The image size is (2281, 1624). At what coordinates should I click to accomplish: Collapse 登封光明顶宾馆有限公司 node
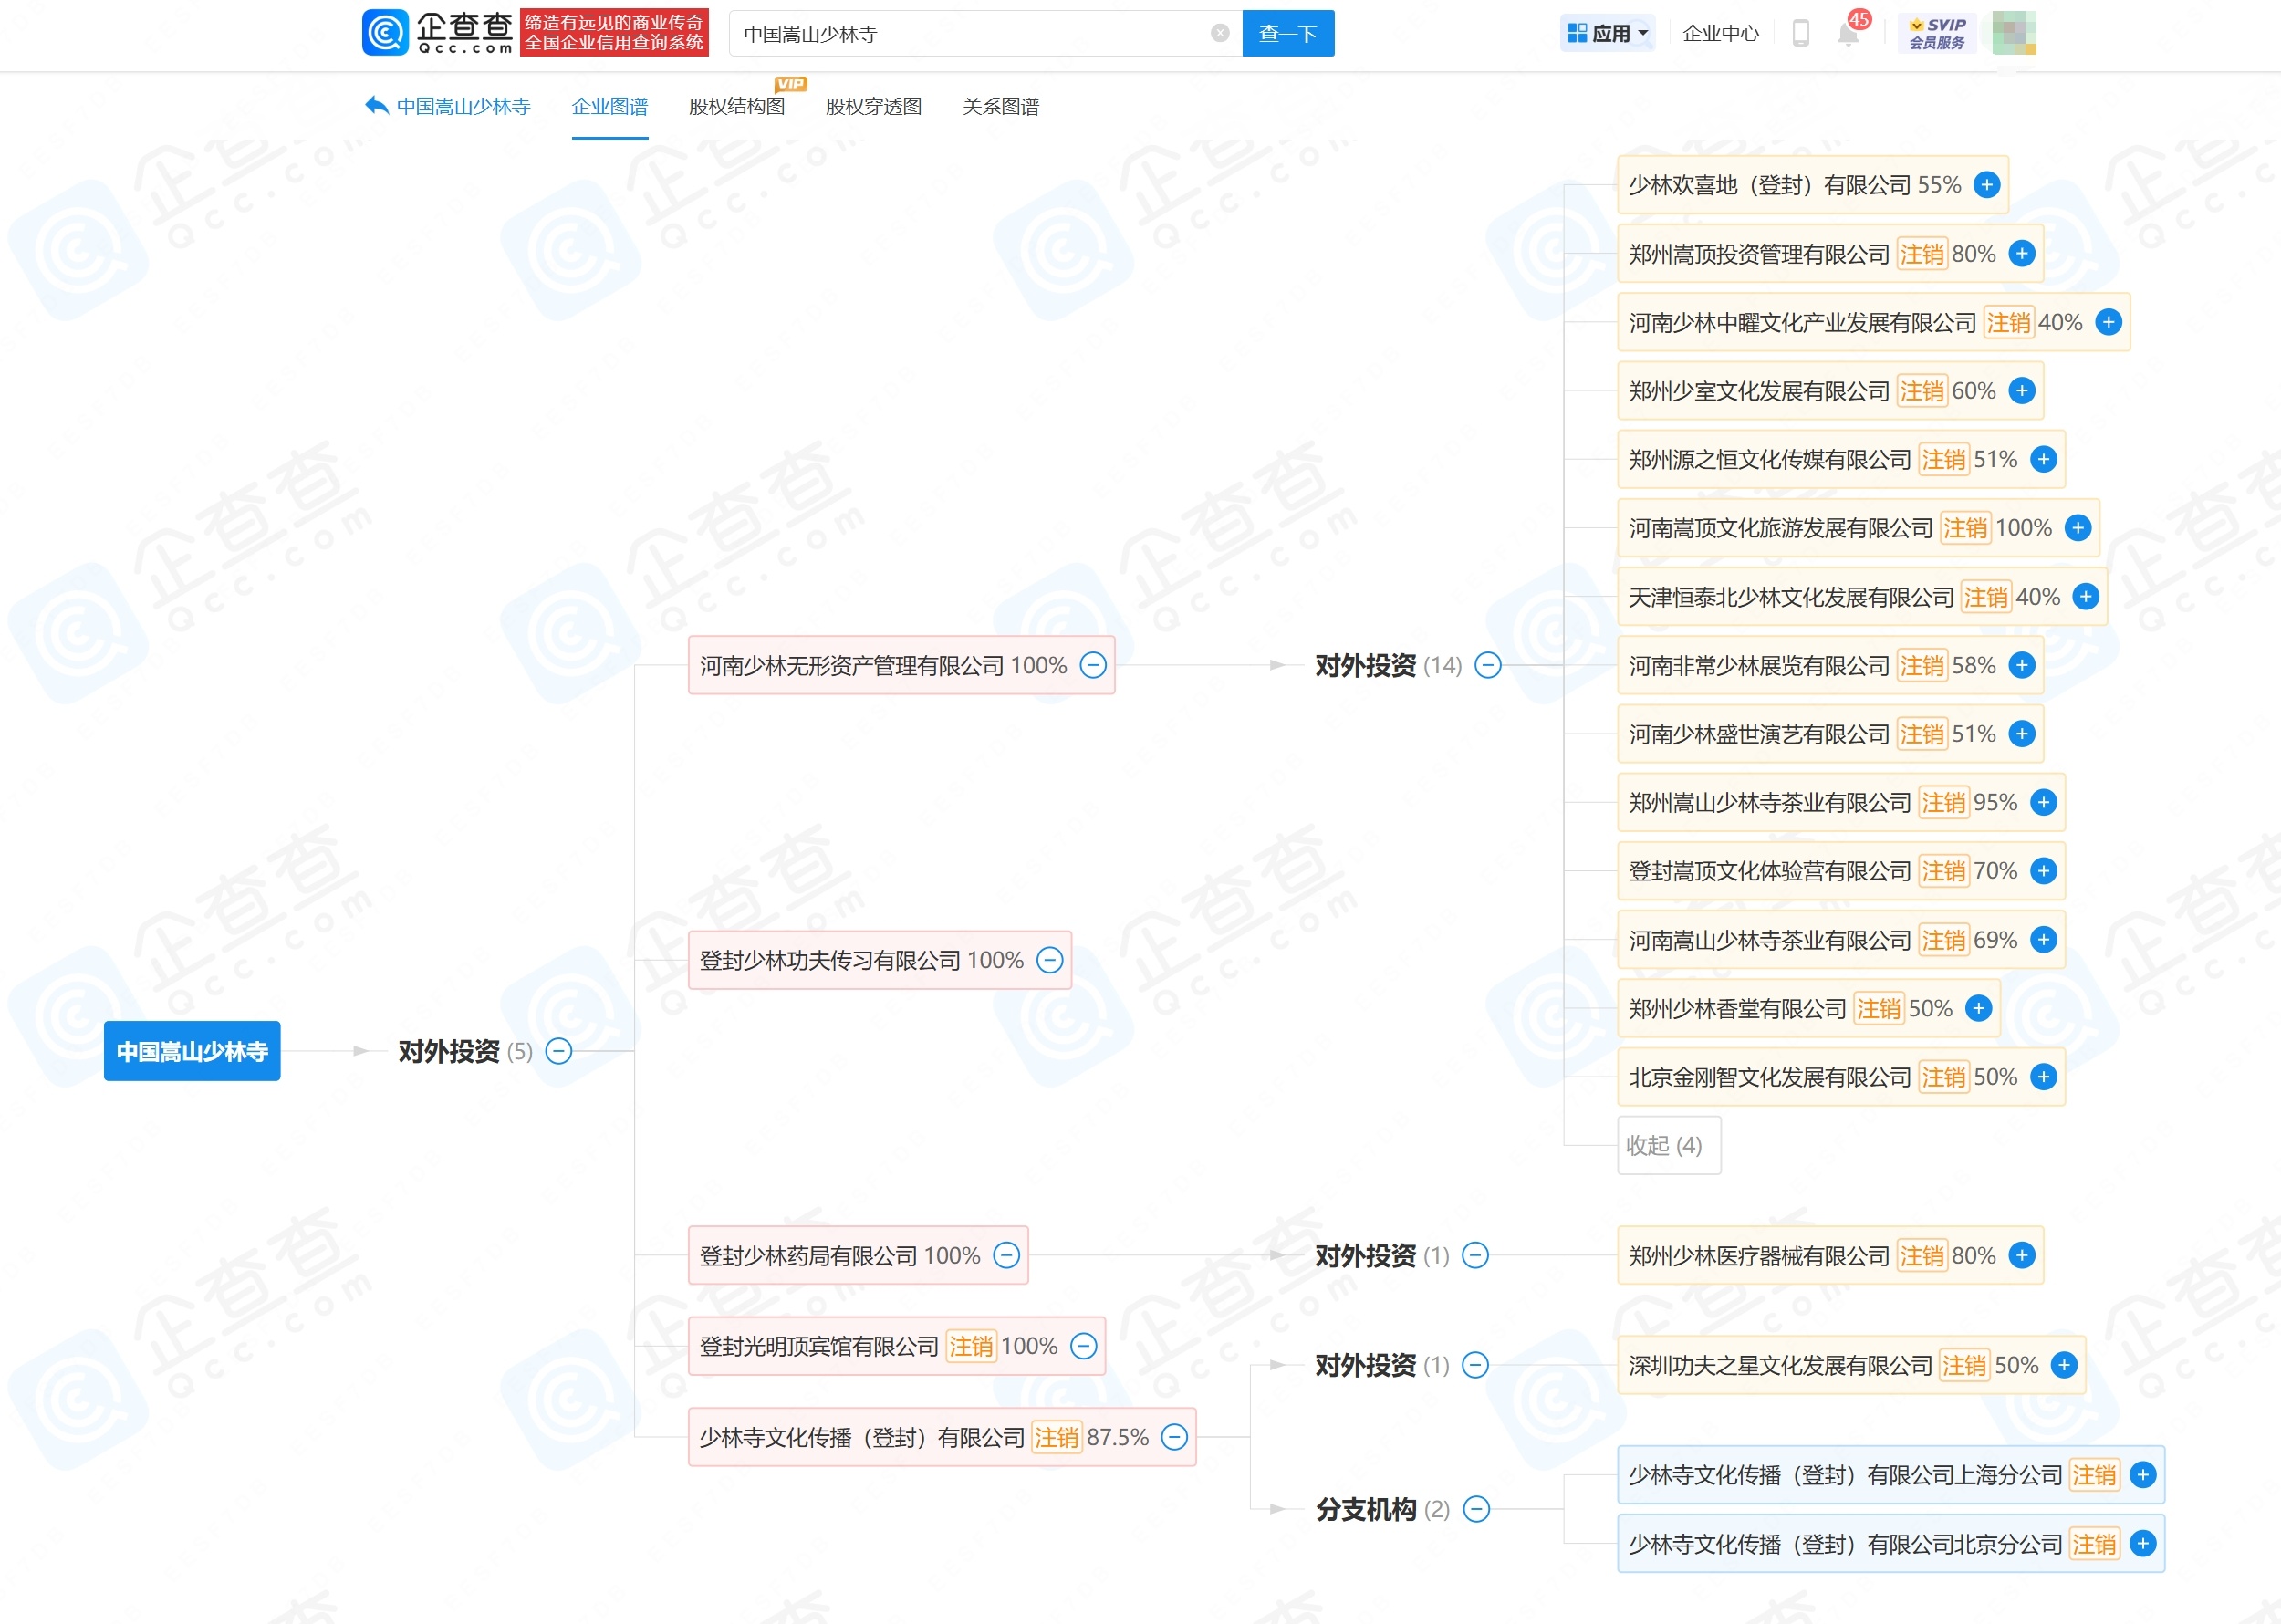pos(1083,1346)
